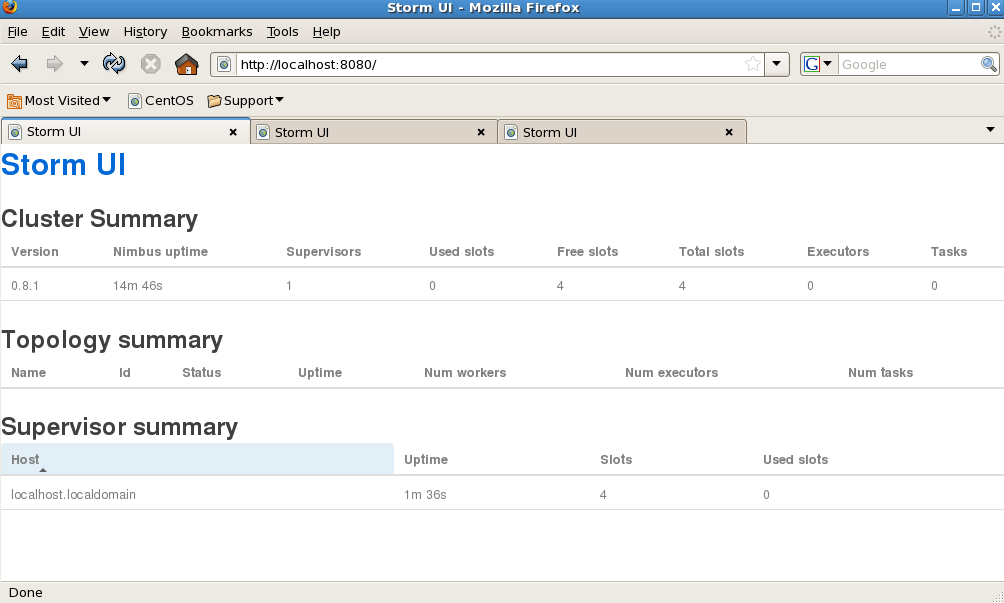Click the Storm UI heading link
The height and width of the screenshot is (603, 1004).
click(63, 165)
